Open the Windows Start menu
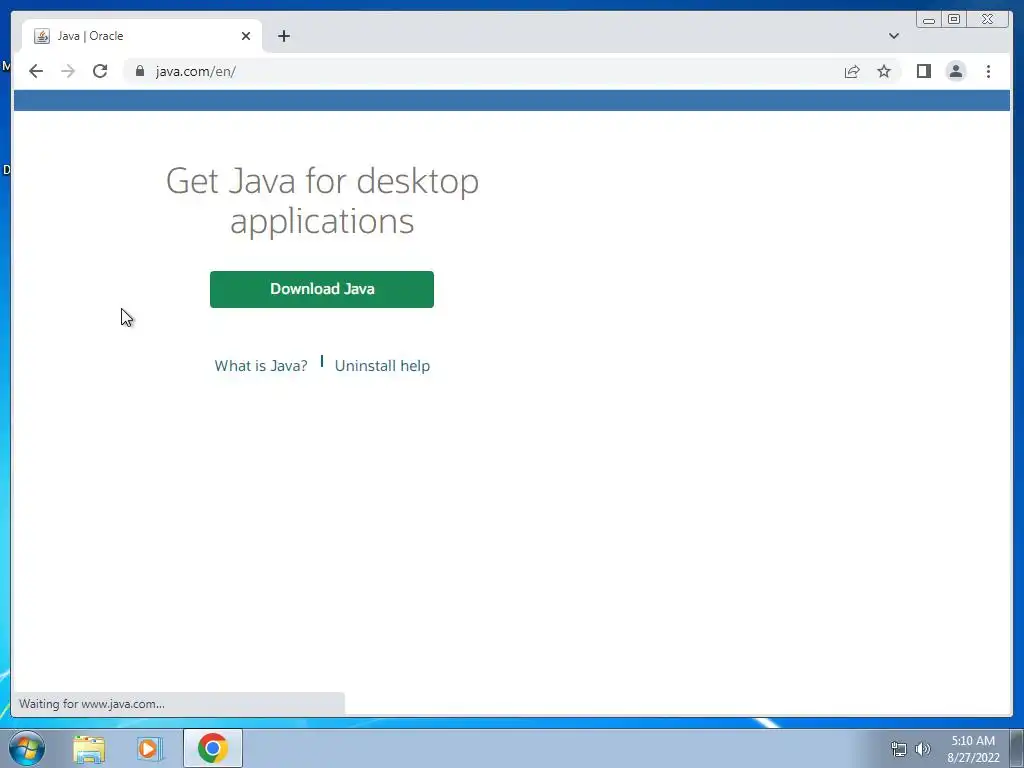Image resolution: width=1024 pixels, height=768 pixels. [x=26, y=748]
